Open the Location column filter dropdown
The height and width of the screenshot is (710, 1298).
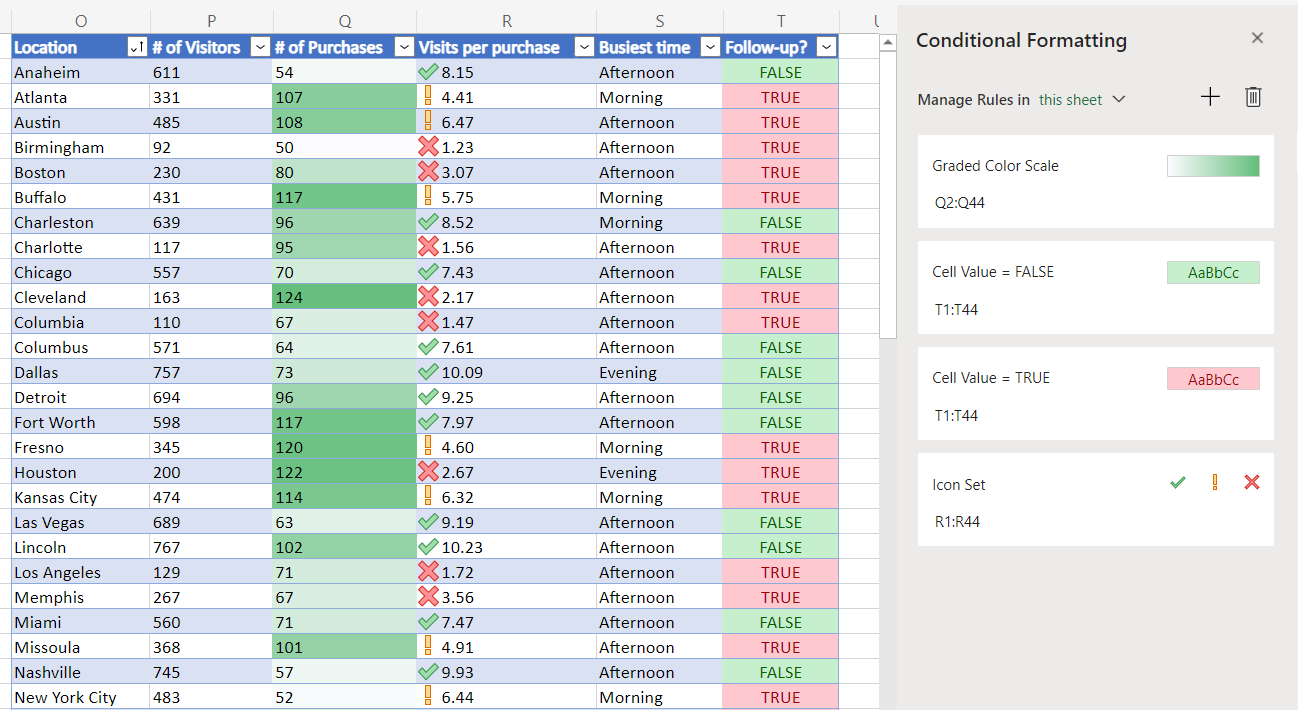(x=140, y=46)
